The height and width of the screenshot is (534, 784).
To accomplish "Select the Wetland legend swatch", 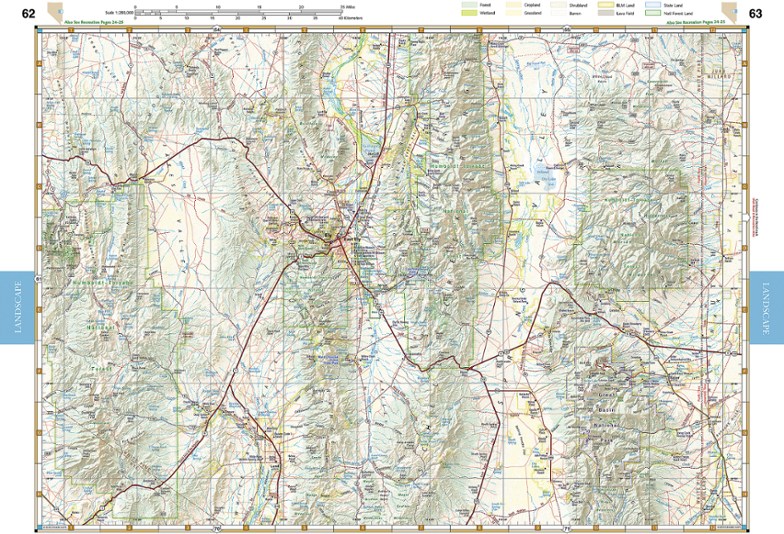I will (x=469, y=14).
